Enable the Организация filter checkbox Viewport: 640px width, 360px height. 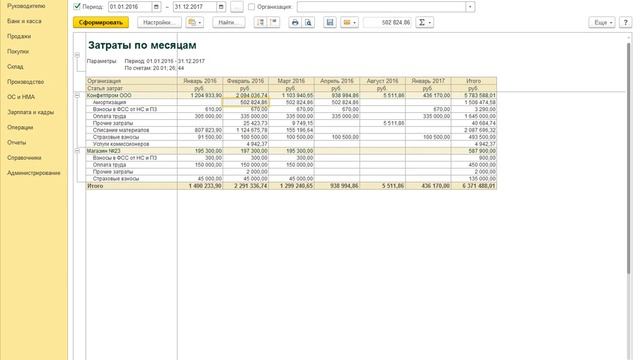(251, 7)
